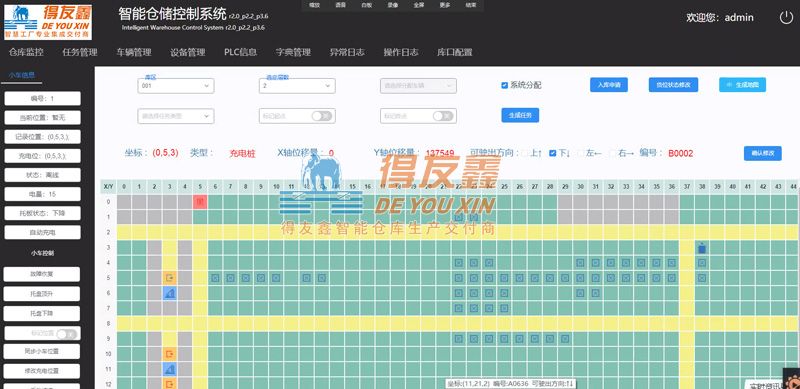Viewport: 800px width, 389px height.
Task: Select the red charging pile cell in row 0
Action: point(200,202)
